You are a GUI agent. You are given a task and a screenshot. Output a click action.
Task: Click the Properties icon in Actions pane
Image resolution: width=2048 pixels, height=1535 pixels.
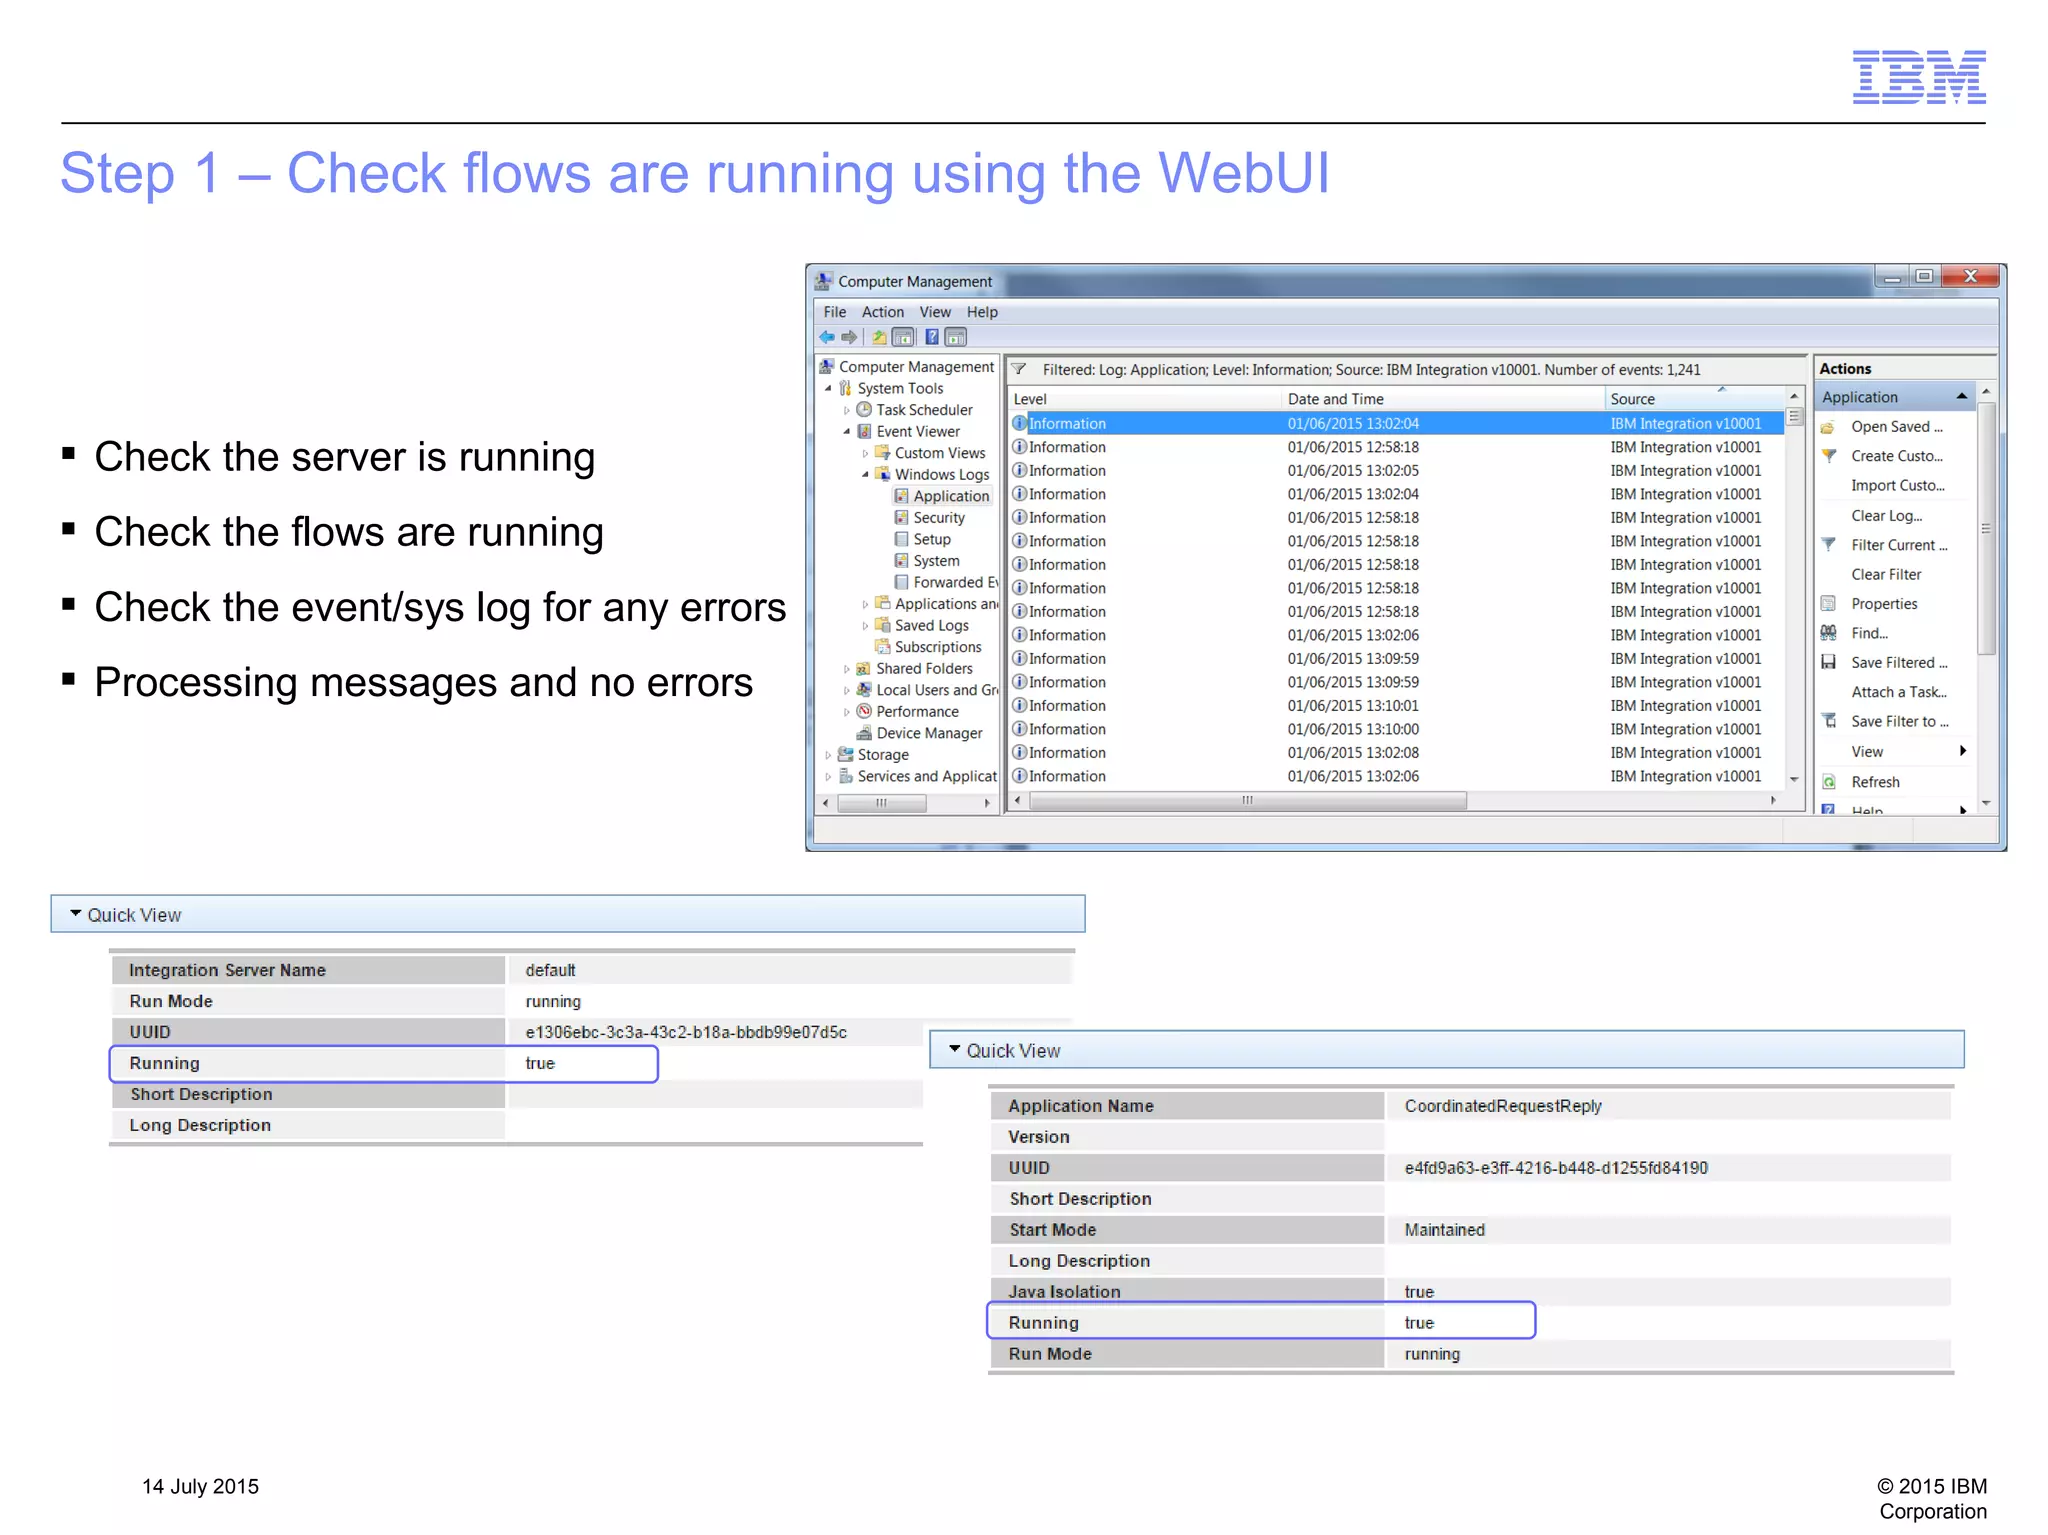click(1829, 603)
